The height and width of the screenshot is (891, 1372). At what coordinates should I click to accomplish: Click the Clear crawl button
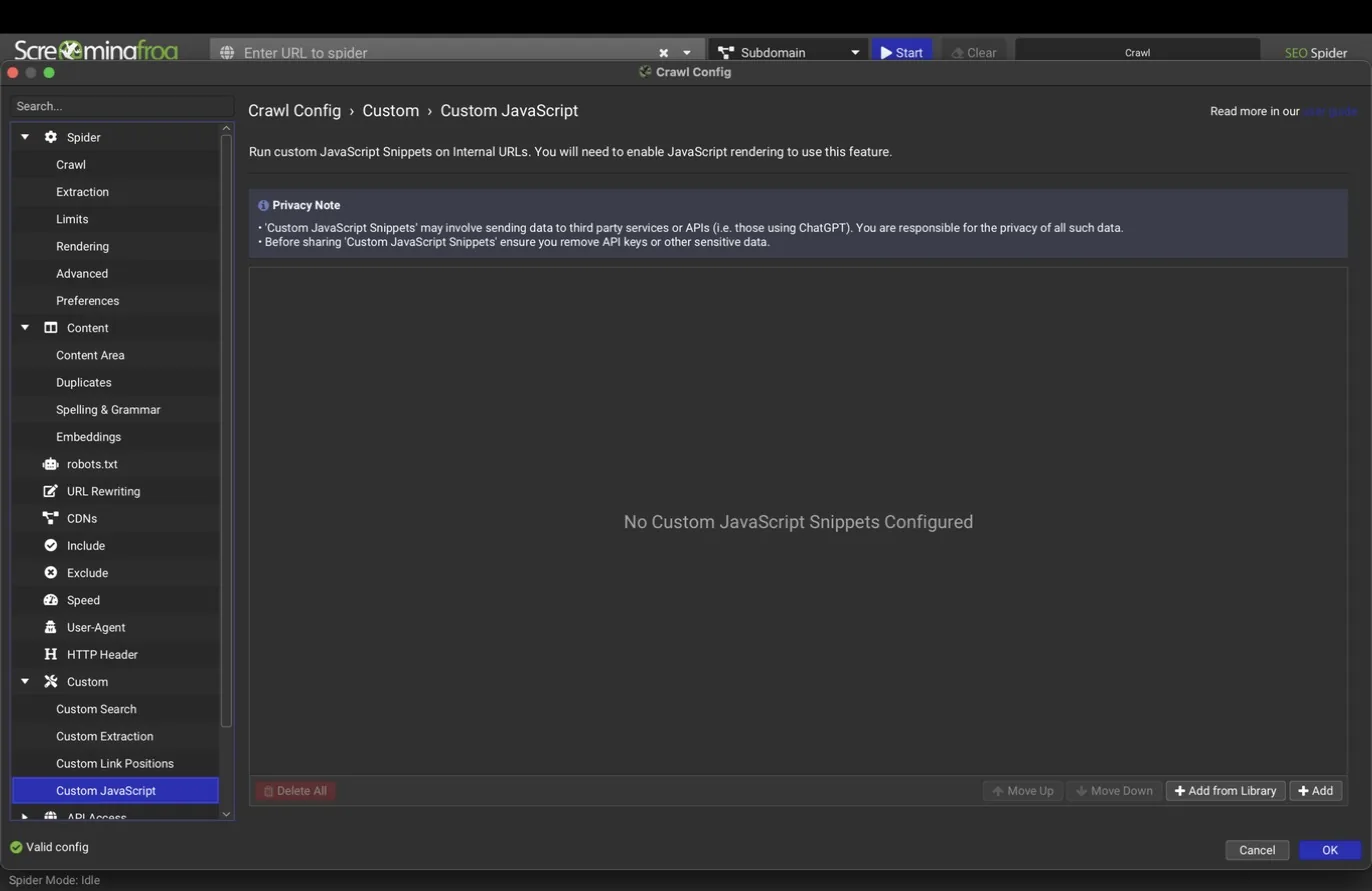pyautogui.click(x=974, y=52)
